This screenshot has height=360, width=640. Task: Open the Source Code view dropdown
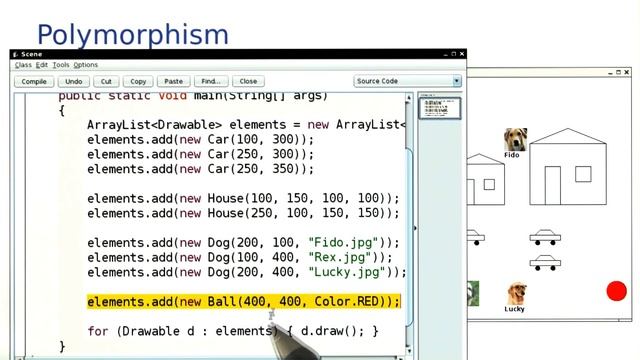[x=407, y=81]
